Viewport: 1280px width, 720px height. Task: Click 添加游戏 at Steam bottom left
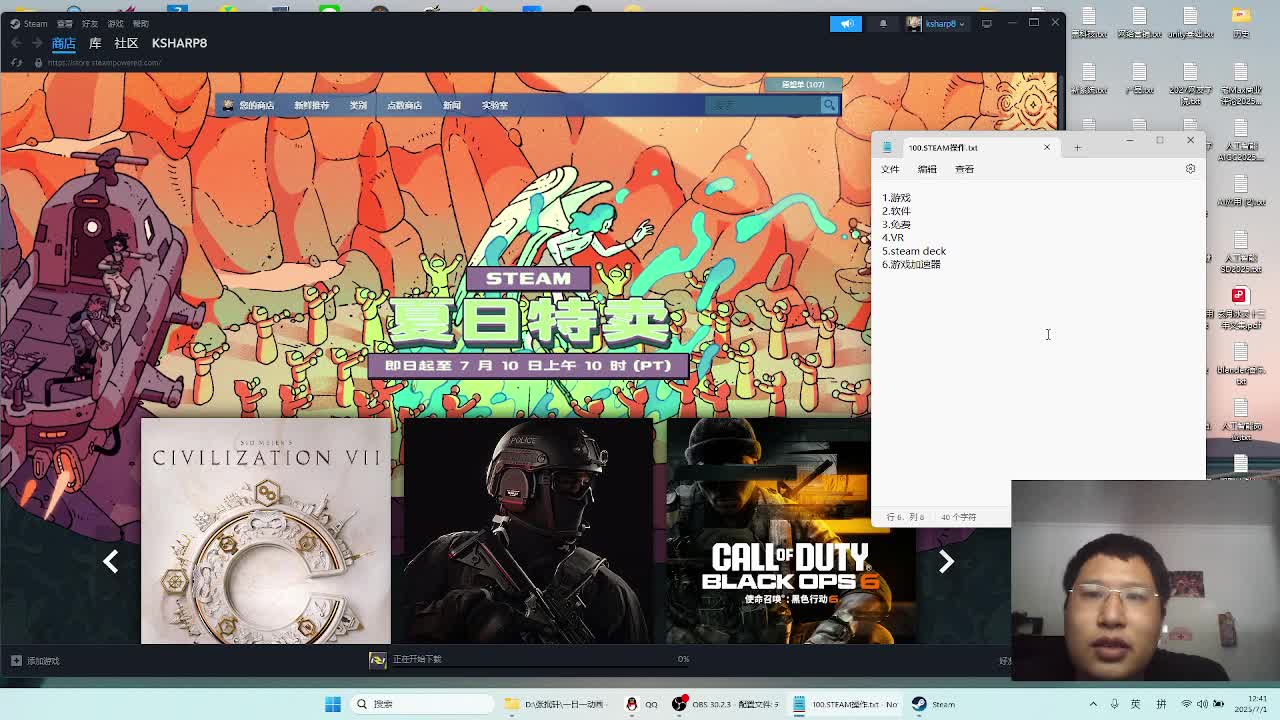[35, 661]
